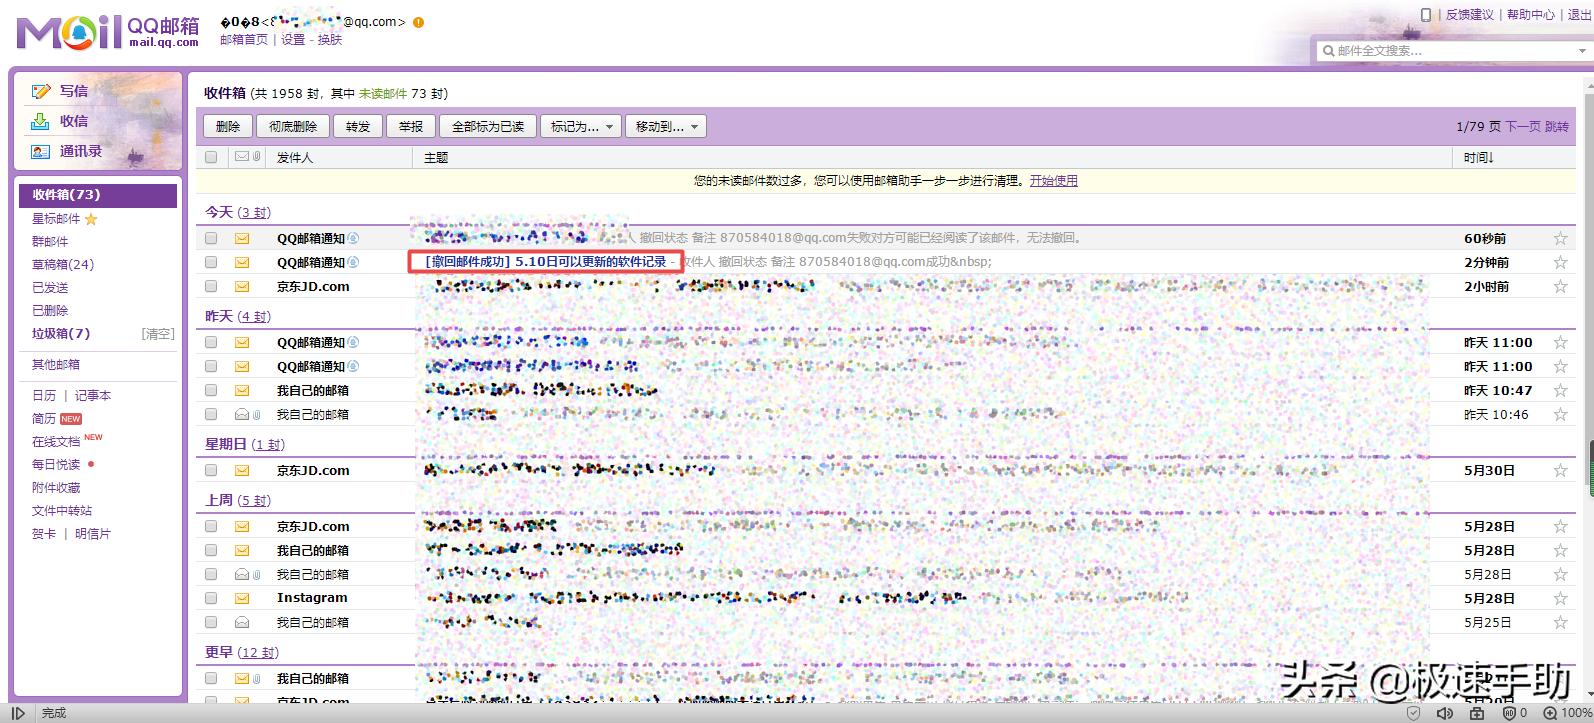The height and width of the screenshot is (723, 1594).
Task: Open the 收件箱(73) folder
Action: 98,195
